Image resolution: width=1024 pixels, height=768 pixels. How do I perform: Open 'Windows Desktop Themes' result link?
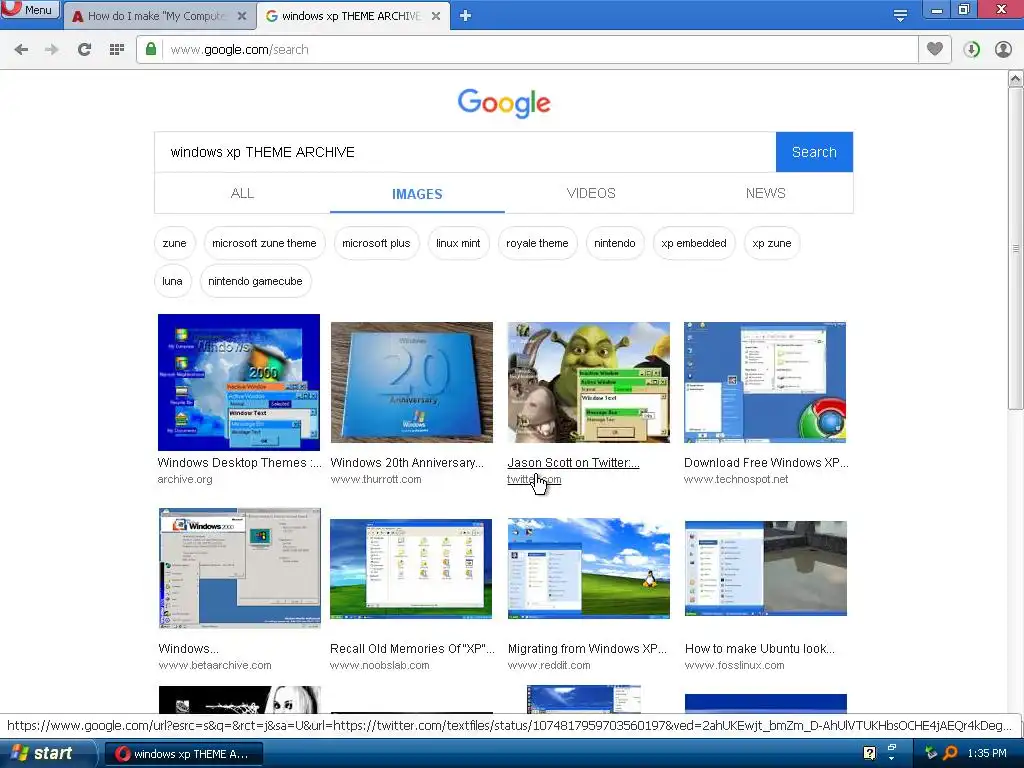click(x=240, y=462)
